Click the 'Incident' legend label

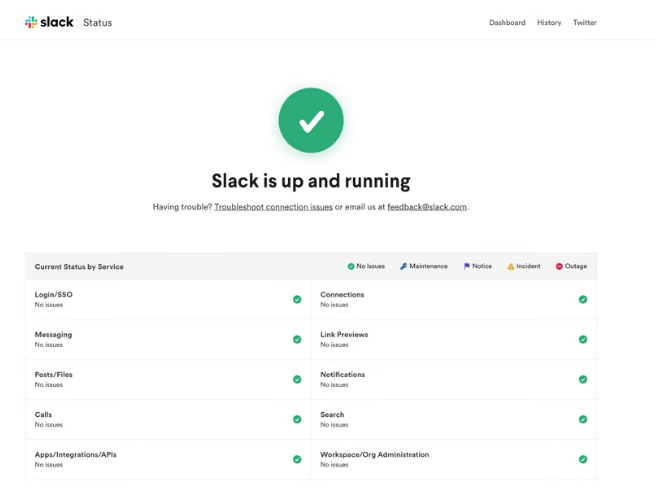[x=528, y=266]
